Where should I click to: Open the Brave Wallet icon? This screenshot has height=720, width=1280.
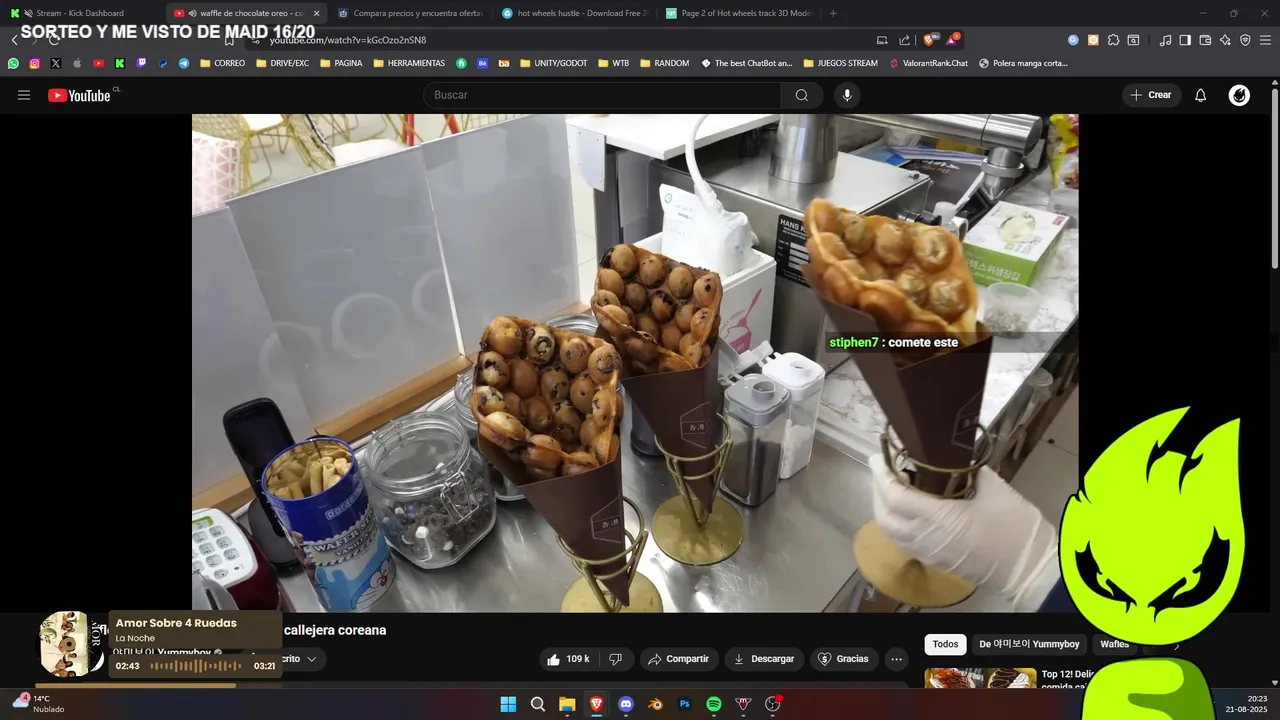coord(1205,40)
